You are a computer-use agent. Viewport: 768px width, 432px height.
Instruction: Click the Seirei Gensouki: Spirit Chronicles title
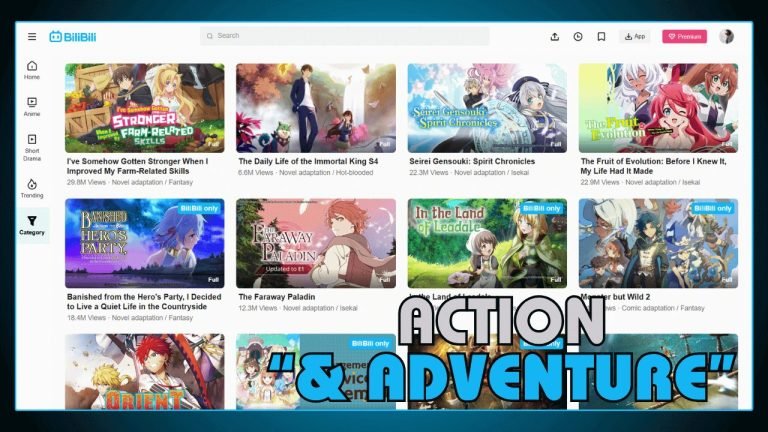tap(472, 161)
